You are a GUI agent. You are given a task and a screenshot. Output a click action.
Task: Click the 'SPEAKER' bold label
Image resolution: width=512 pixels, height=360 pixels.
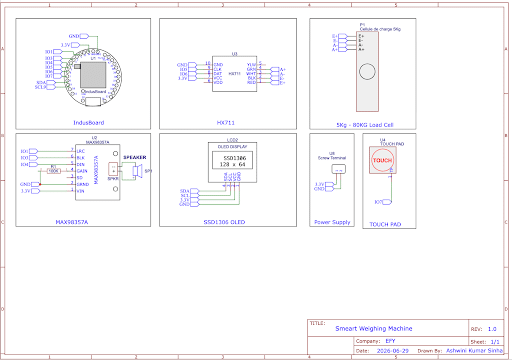pos(135,157)
